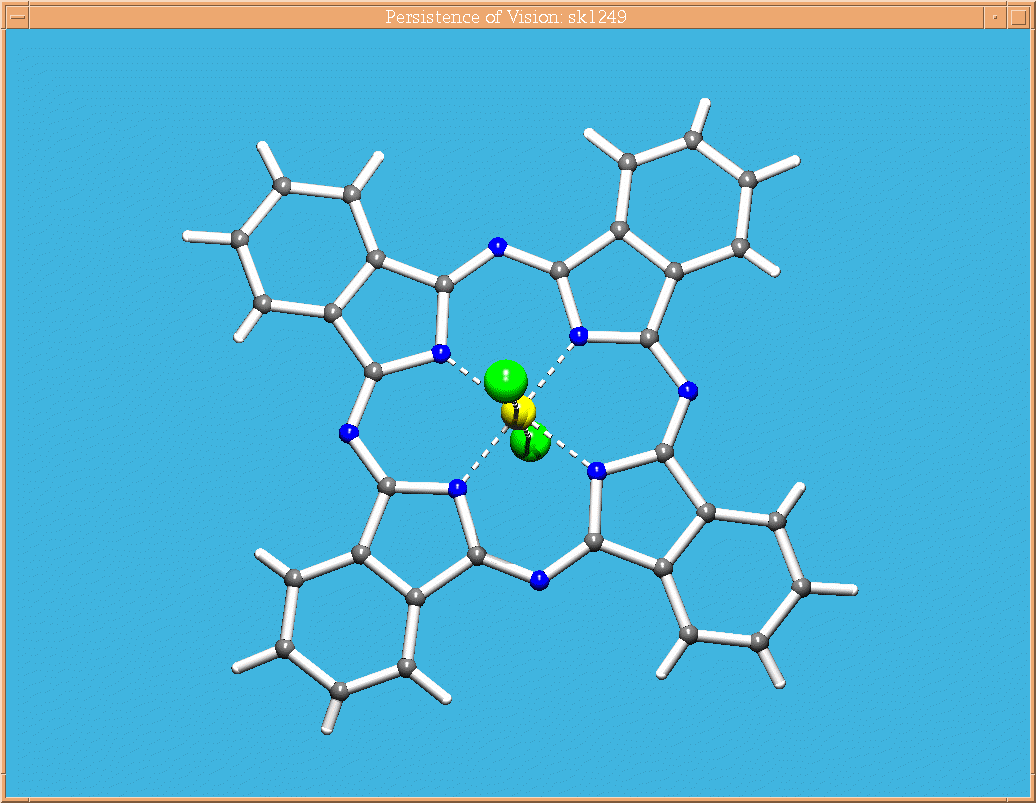Click the rightmost blue nitrogen atom
The width and height of the screenshot is (1036, 803).
(687, 391)
